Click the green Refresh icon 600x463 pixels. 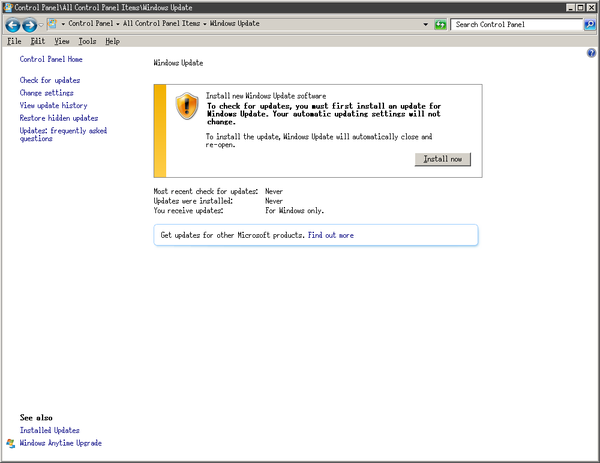[x=440, y=25]
